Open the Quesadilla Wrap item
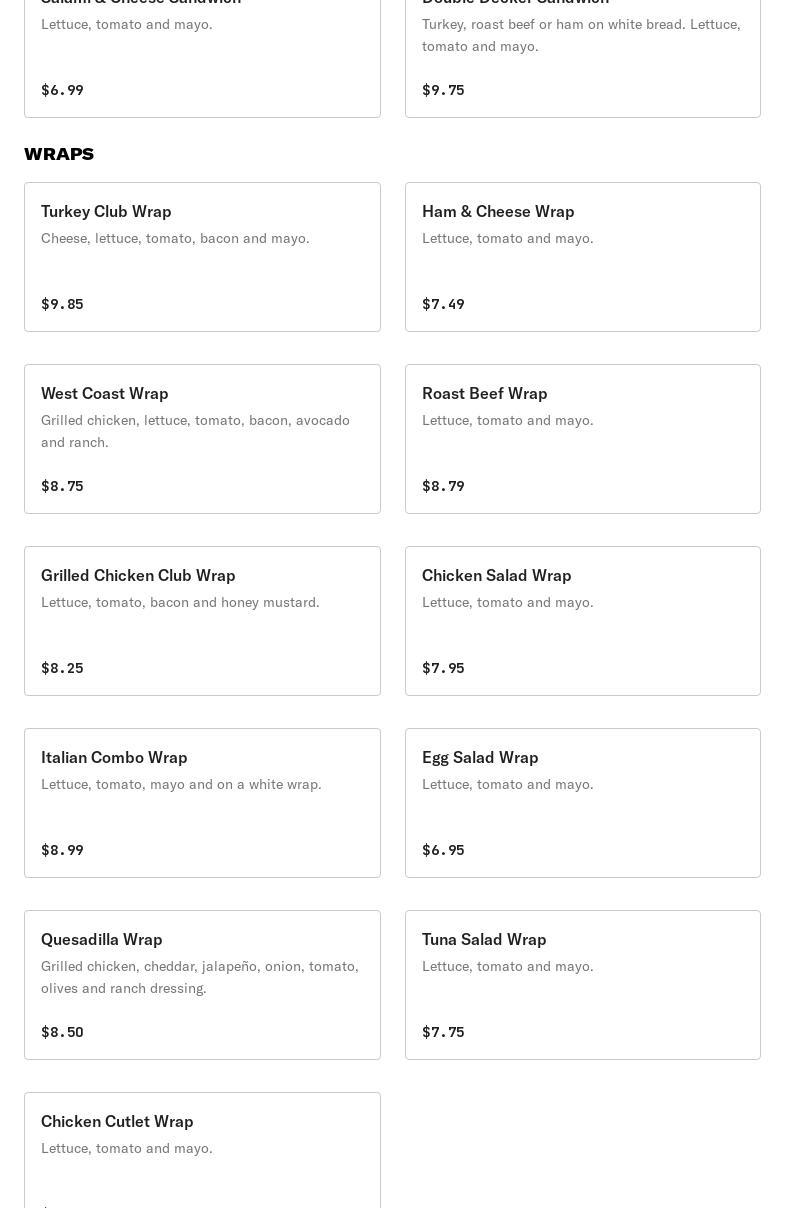The image size is (785, 1208). click(x=202, y=985)
